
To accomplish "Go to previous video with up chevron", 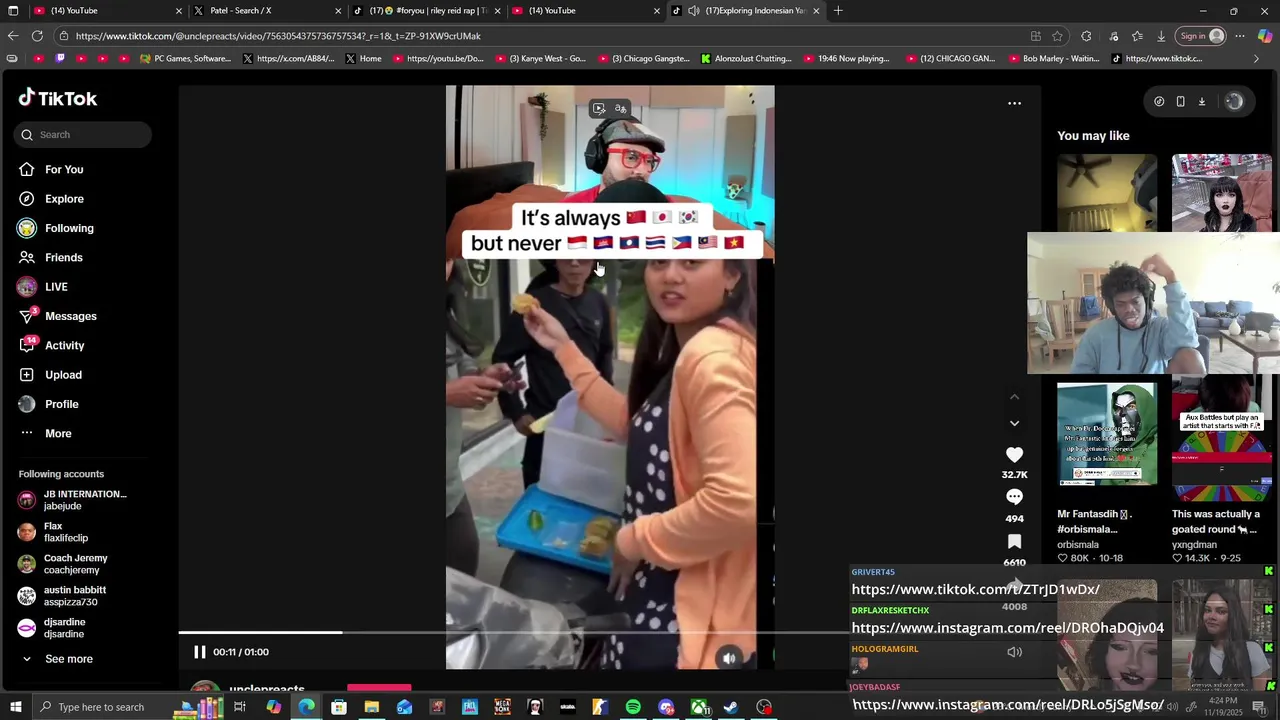I will click(1014, 397).
